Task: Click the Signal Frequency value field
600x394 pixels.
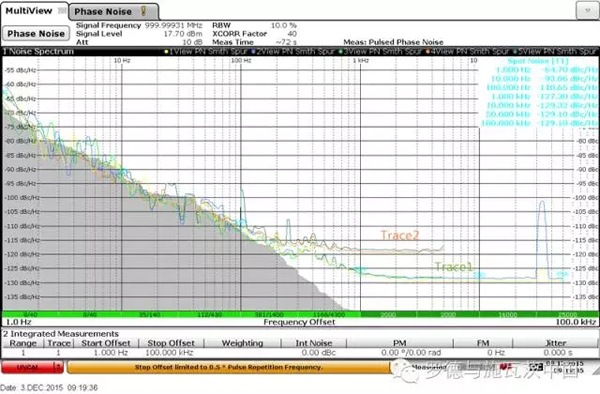Action: [x=173, y=25]
